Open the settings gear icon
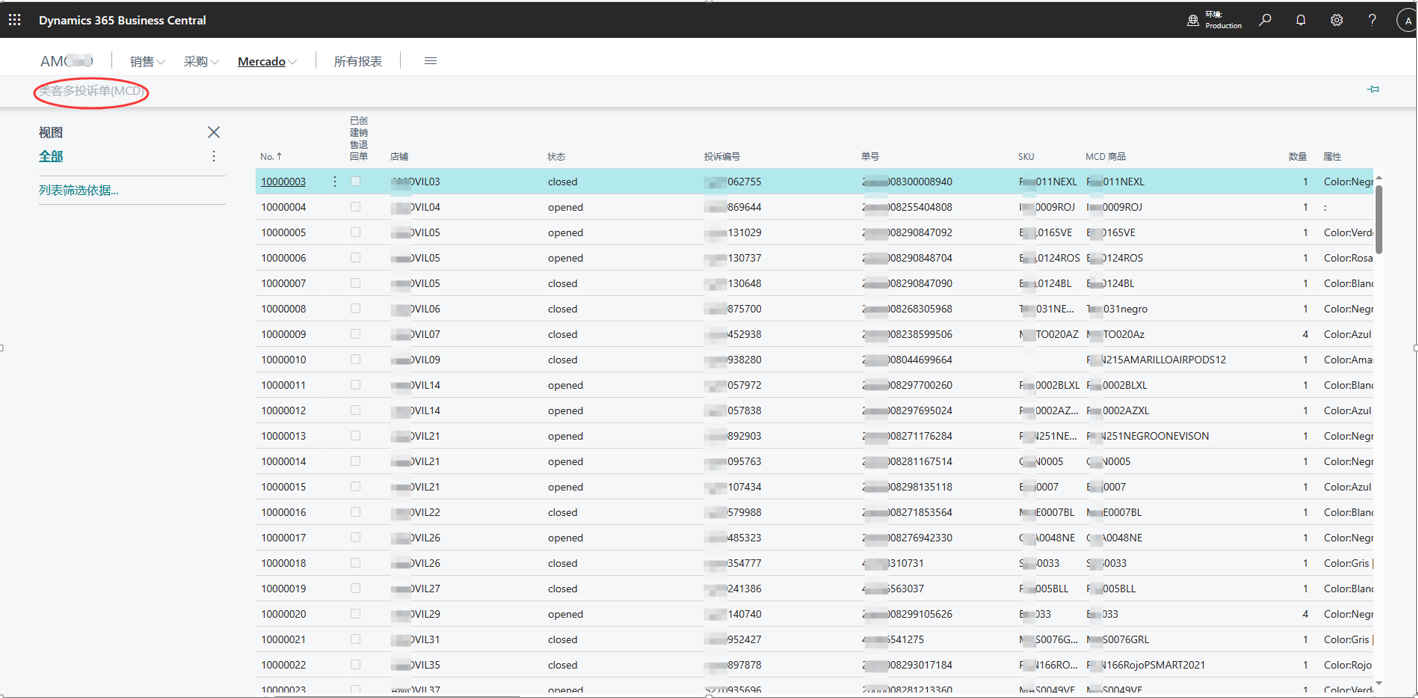This screenshot has width=1418, height=698. tap(1336, 20)
